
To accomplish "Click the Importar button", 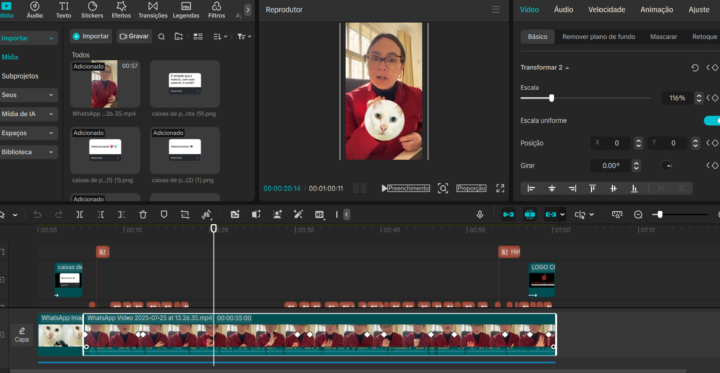I will (x=91, y=36).
